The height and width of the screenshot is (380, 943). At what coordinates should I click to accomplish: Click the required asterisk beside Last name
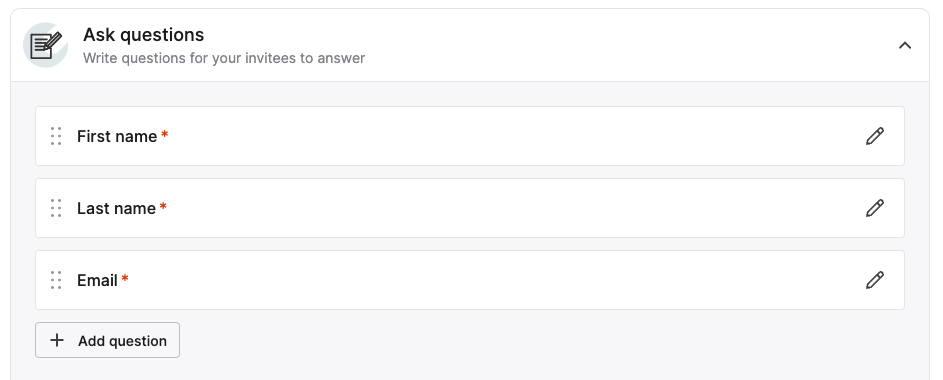click(163, 207)
